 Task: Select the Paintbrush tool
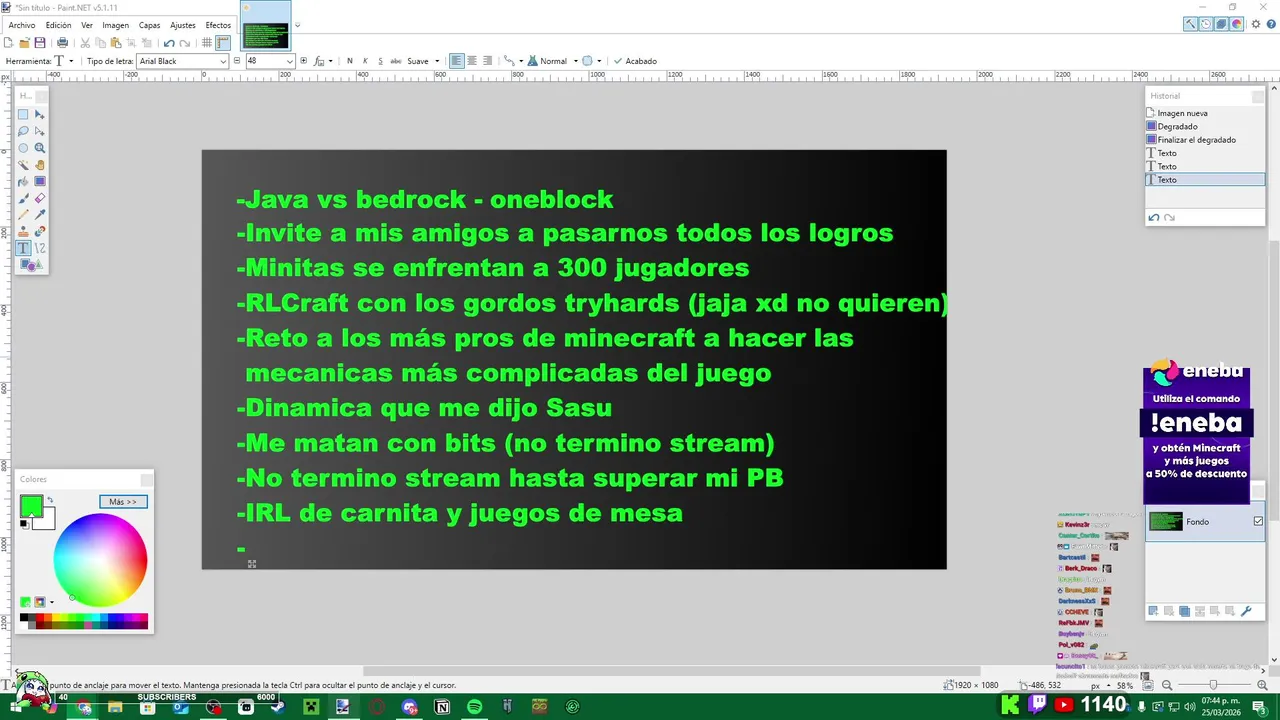23,198
